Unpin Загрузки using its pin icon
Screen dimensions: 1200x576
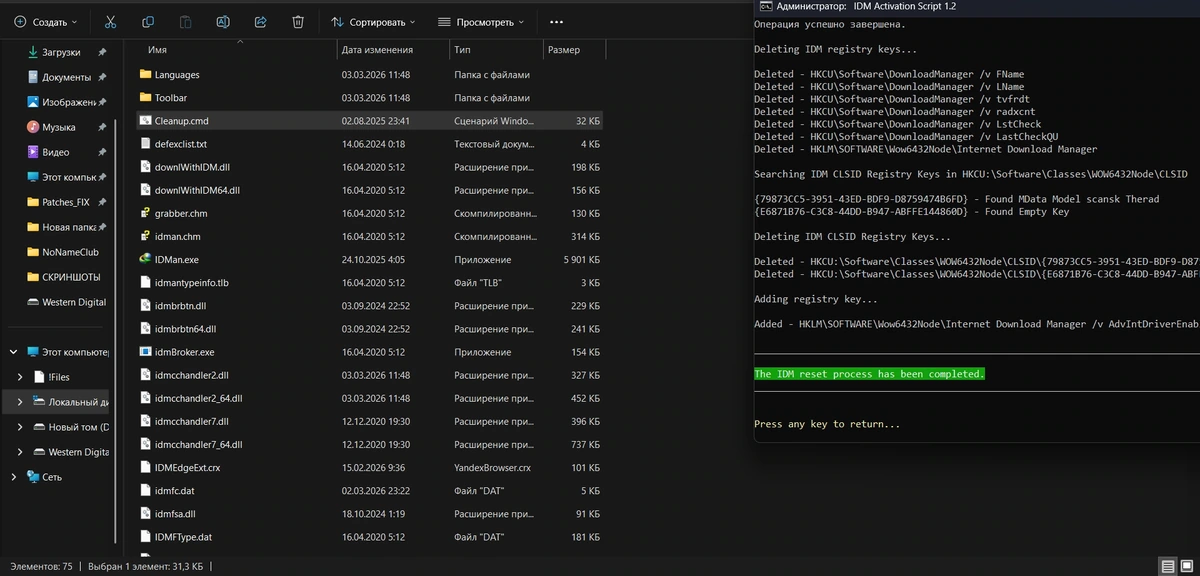102,52
